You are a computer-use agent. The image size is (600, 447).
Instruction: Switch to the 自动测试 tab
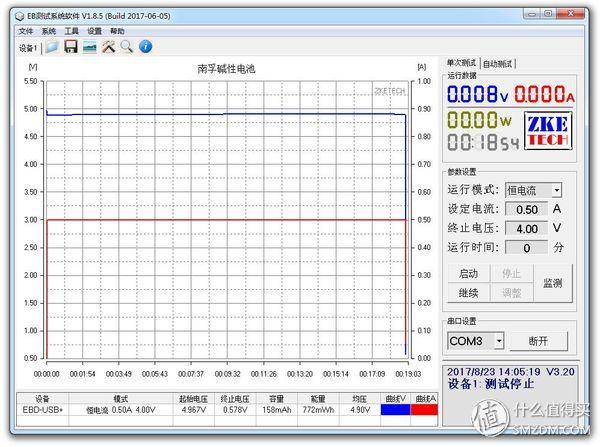[497, 63]
